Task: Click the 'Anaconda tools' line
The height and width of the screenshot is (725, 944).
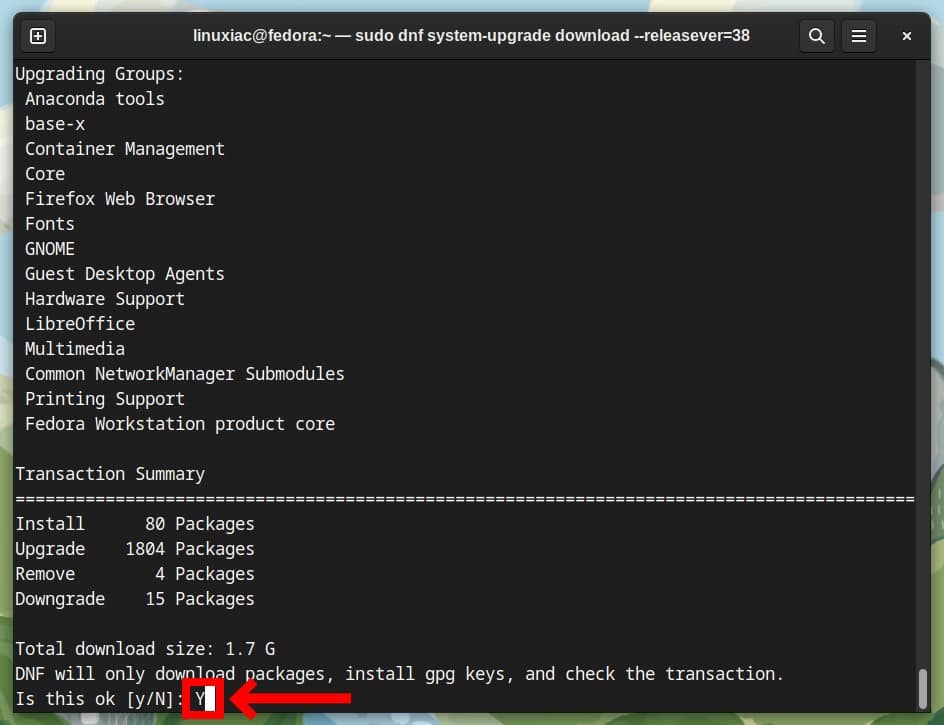Action: [95, 99]
